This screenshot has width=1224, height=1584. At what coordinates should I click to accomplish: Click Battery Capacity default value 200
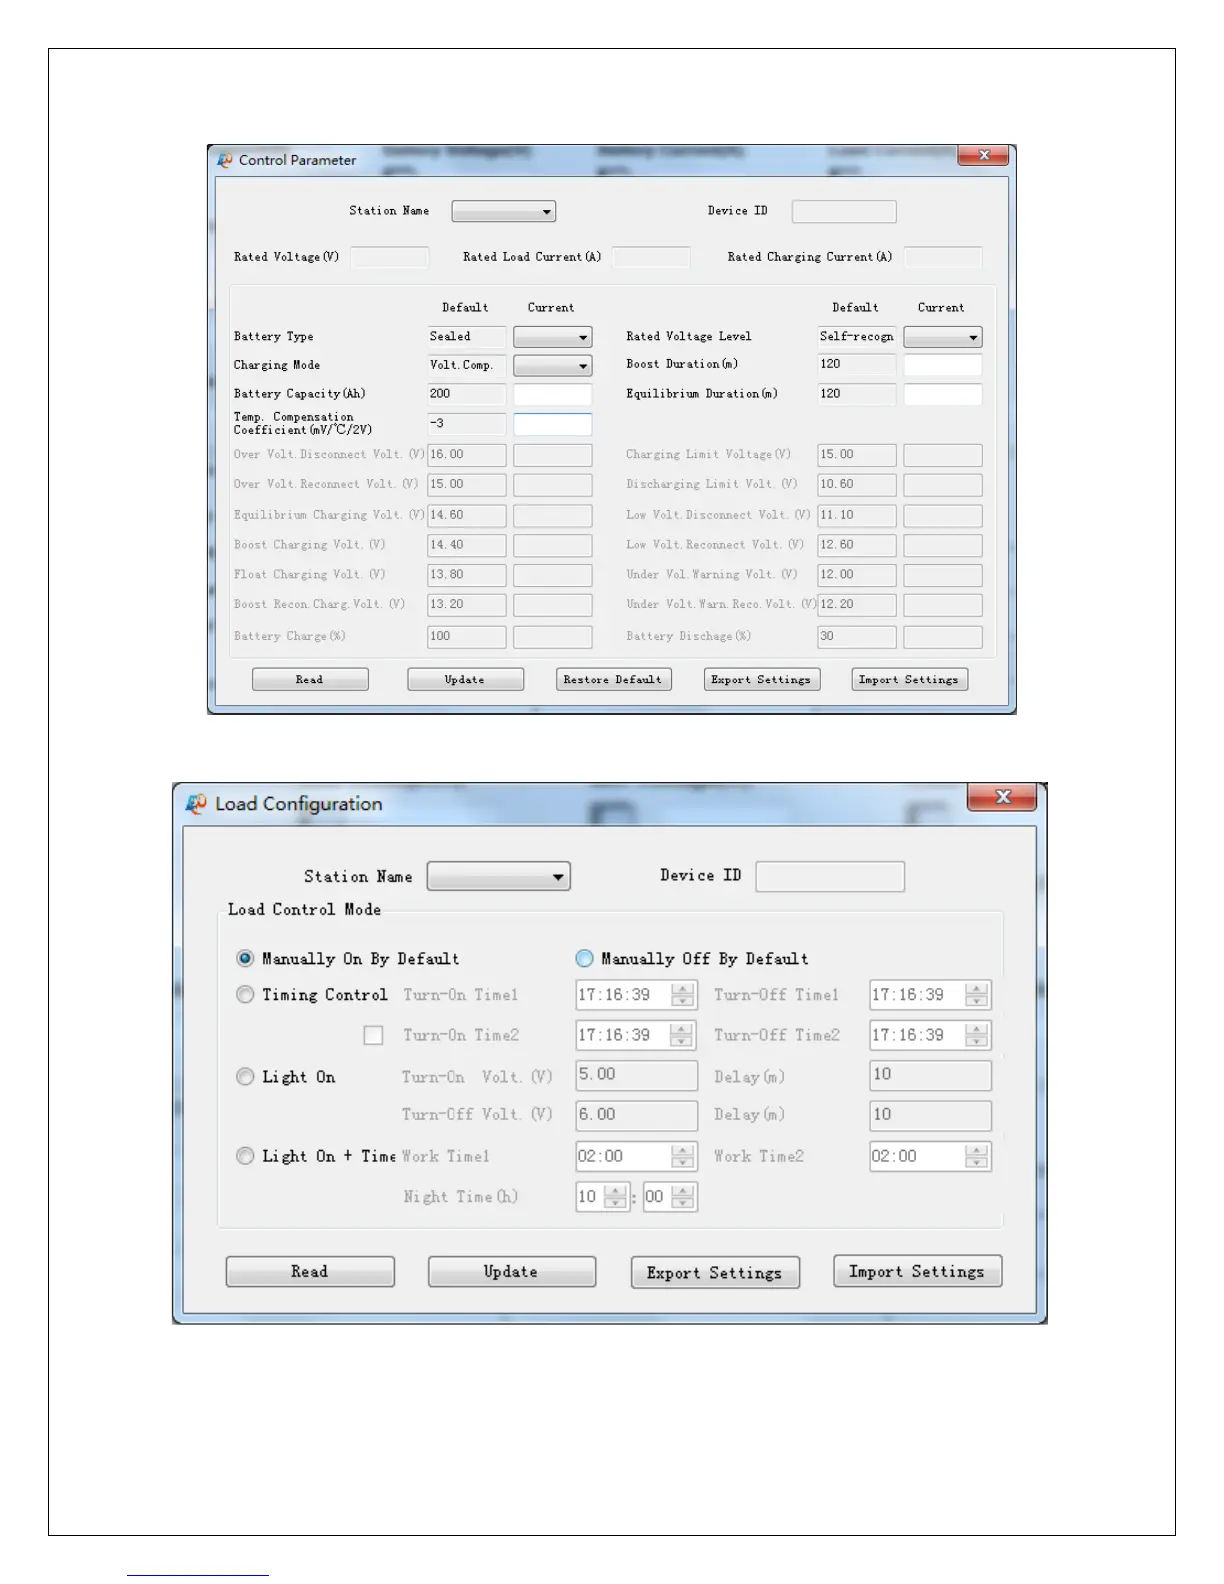(x=467, y=395)
